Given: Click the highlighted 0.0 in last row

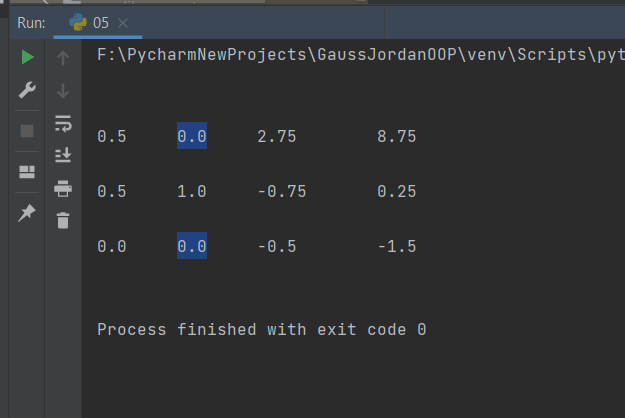Looking at the screenshot, I should pyautogui.click(x=192, y=246).
